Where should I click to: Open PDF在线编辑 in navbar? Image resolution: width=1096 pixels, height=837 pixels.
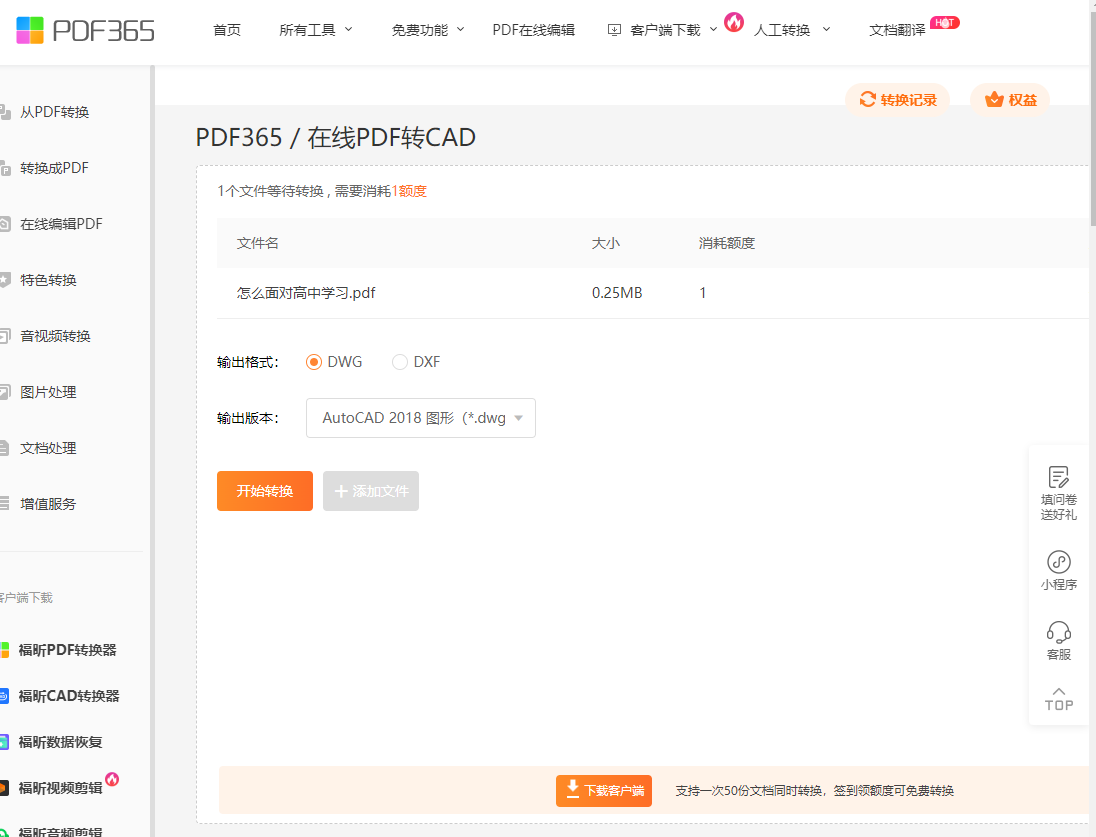tap(533, 30)
